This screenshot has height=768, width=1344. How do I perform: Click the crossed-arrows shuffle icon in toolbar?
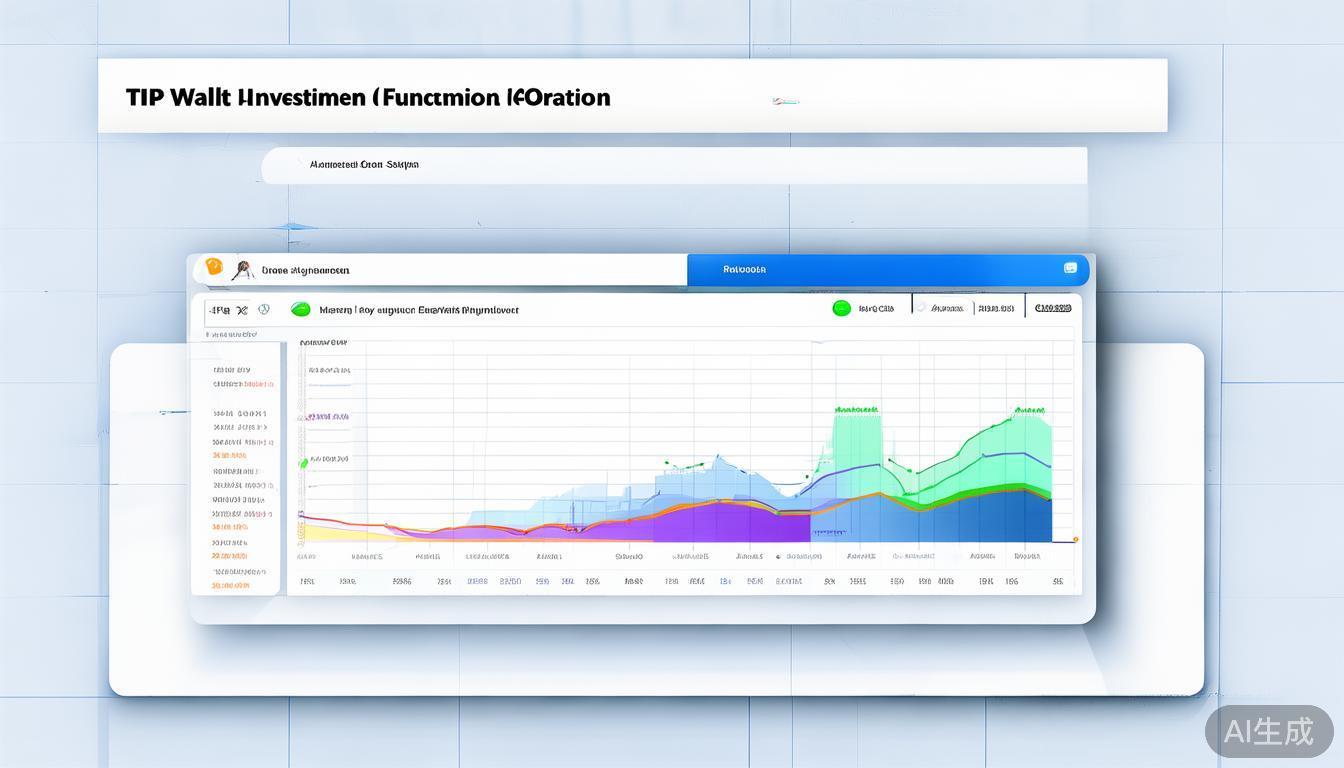click(x=241, y=310)
